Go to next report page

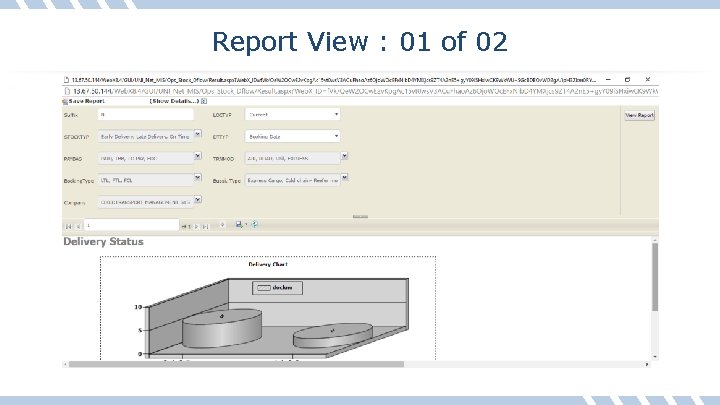click(197, 226)
